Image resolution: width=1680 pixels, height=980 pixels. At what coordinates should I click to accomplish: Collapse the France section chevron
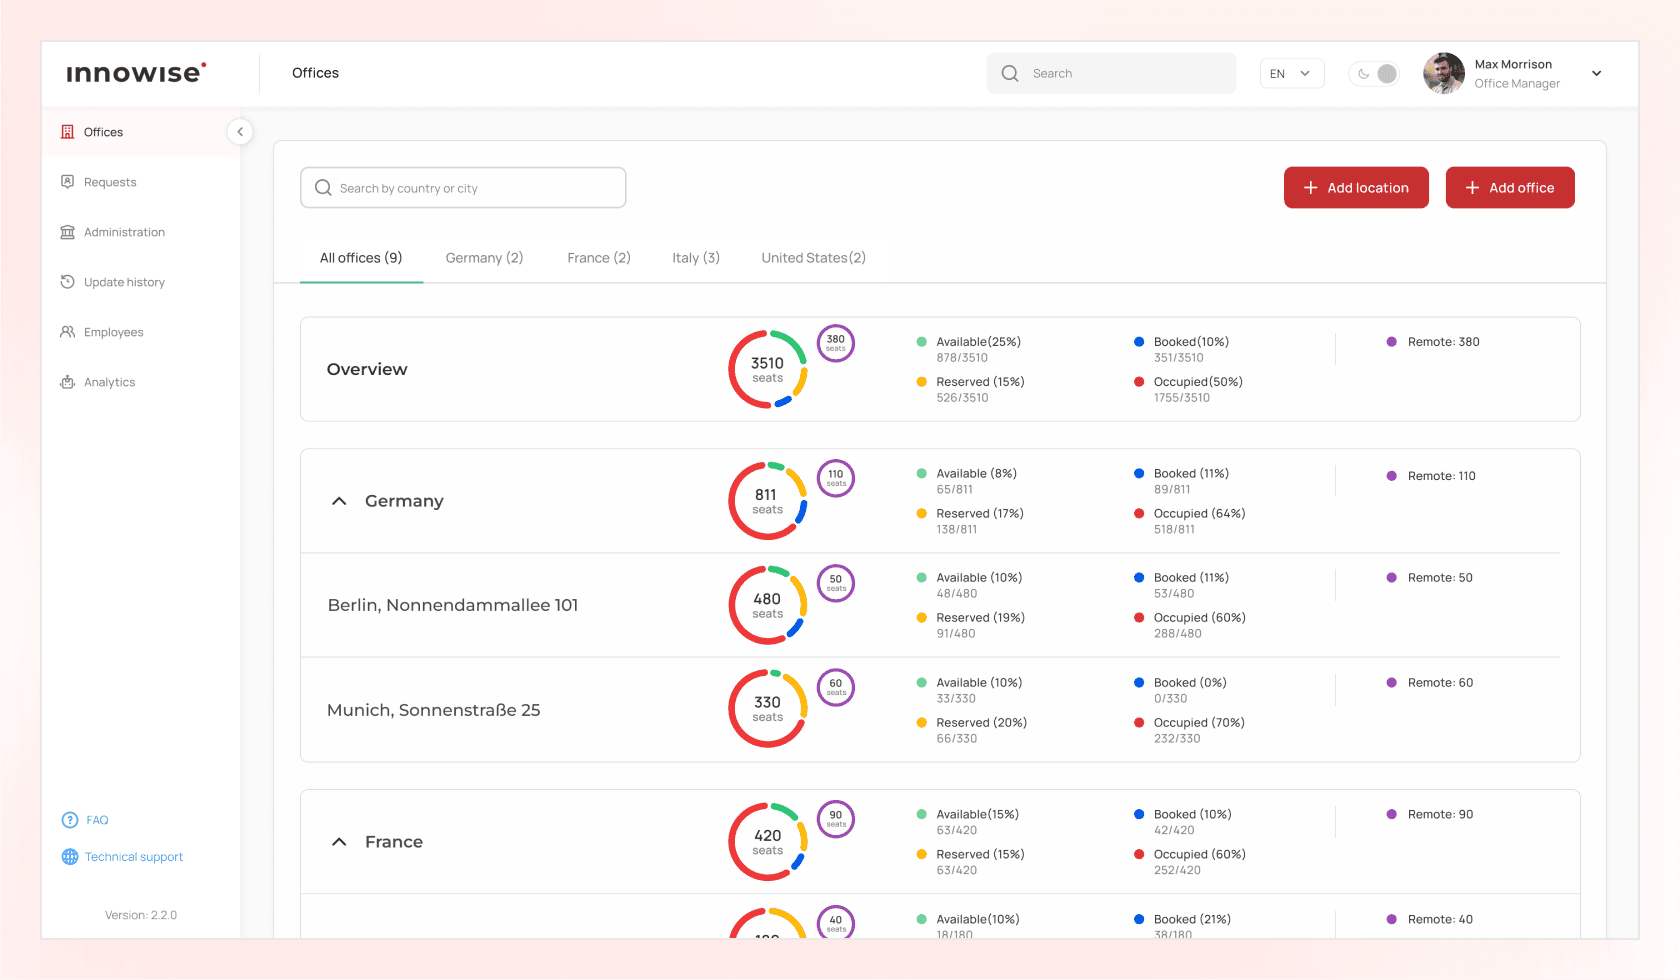(x=339, y=842)
